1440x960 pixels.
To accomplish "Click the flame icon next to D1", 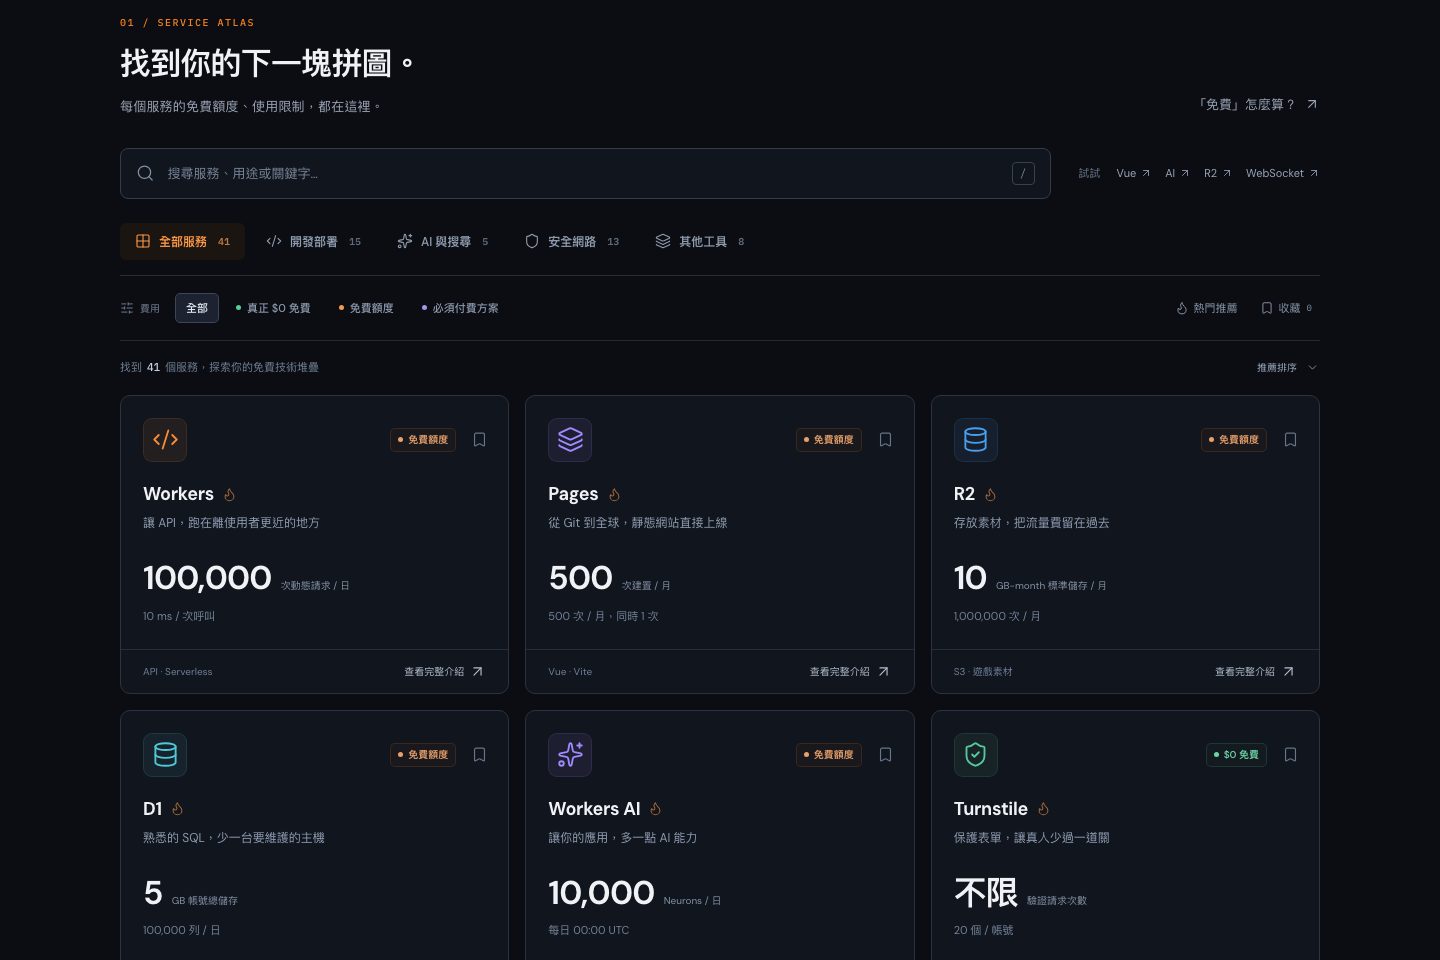I will click(x=177, y=808).
